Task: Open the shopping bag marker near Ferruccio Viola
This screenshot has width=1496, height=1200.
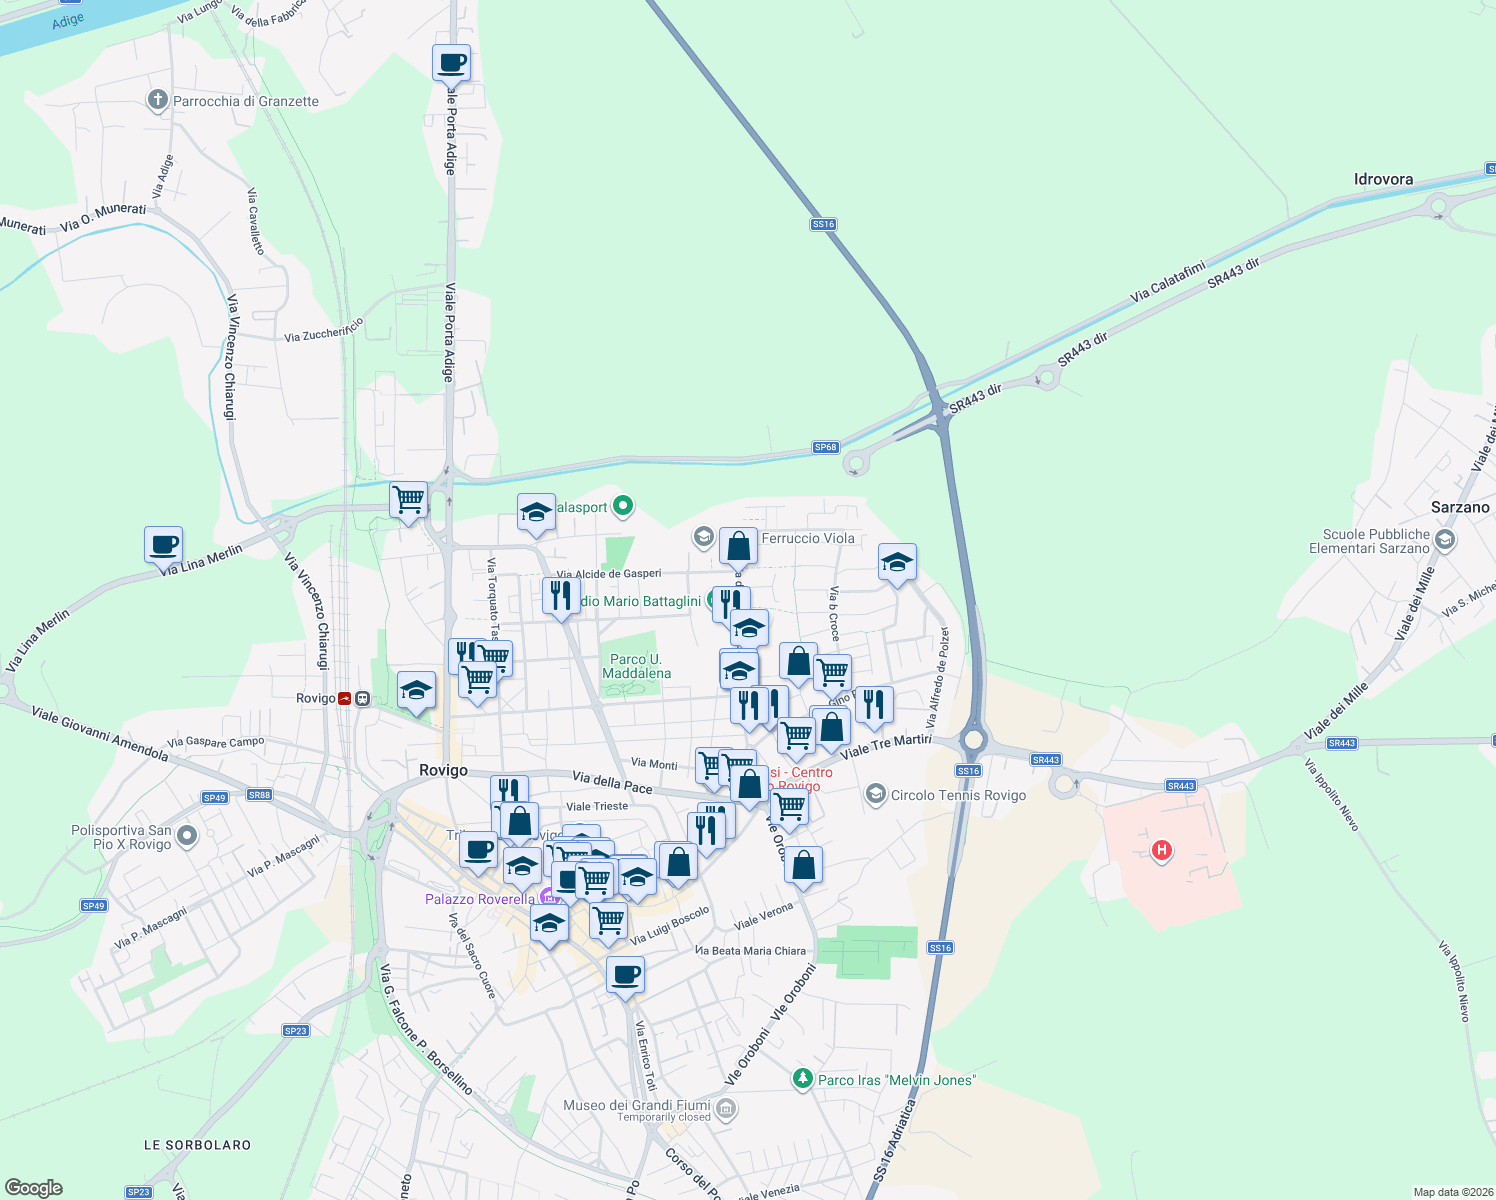Action: pos(739,546)
